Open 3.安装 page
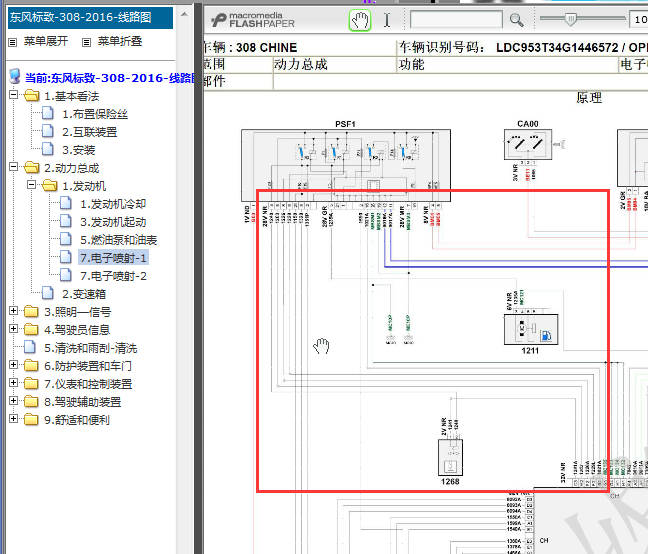Image resolution: width=648 pixels, height=554 pixels. click(79, 150)
